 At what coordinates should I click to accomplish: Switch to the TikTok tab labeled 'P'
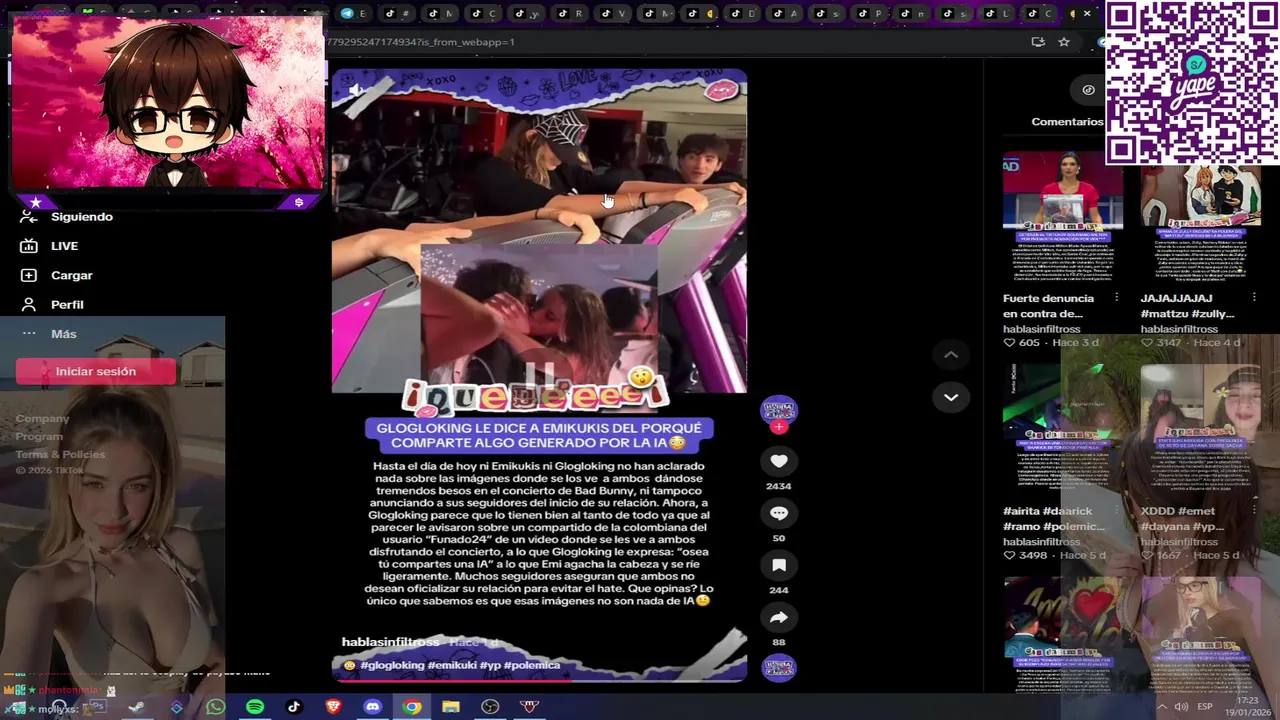871,13
